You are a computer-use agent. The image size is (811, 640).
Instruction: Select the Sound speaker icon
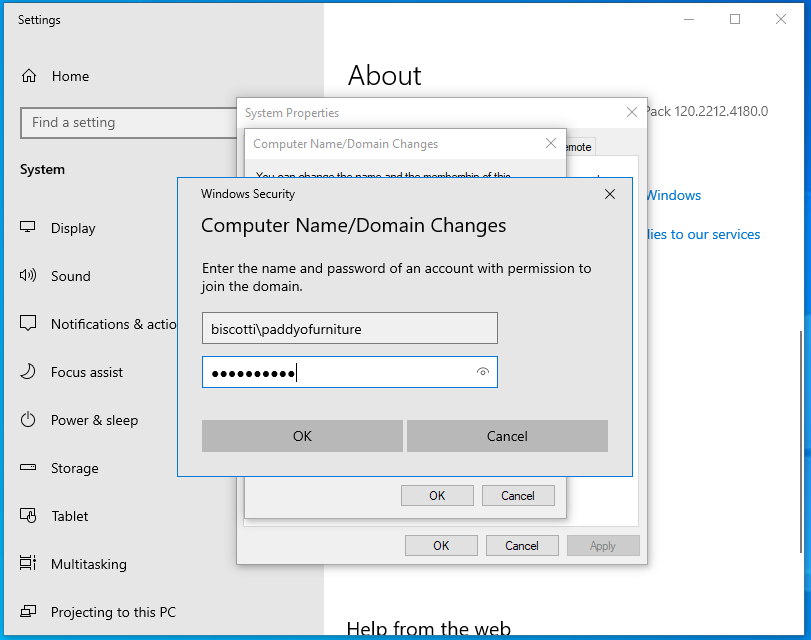click(x=29, y=276)
